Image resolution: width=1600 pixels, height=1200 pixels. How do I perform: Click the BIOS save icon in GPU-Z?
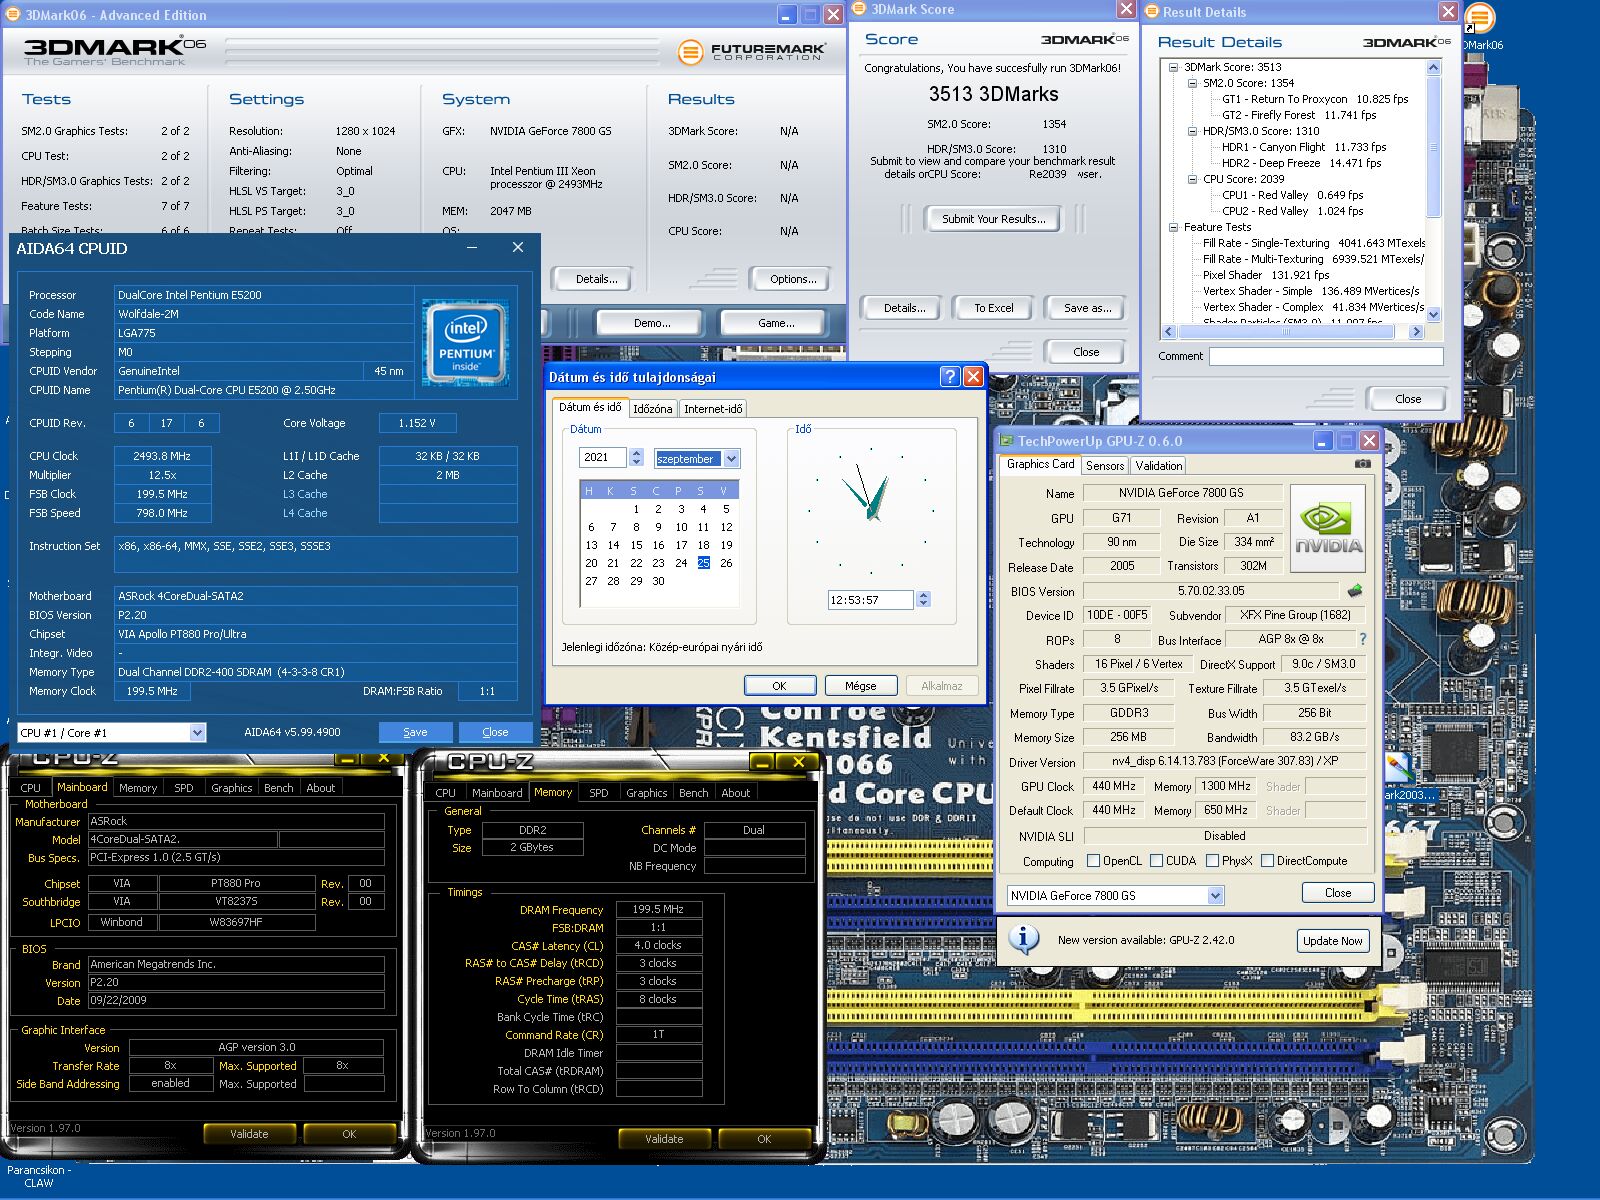[1355, 590]
